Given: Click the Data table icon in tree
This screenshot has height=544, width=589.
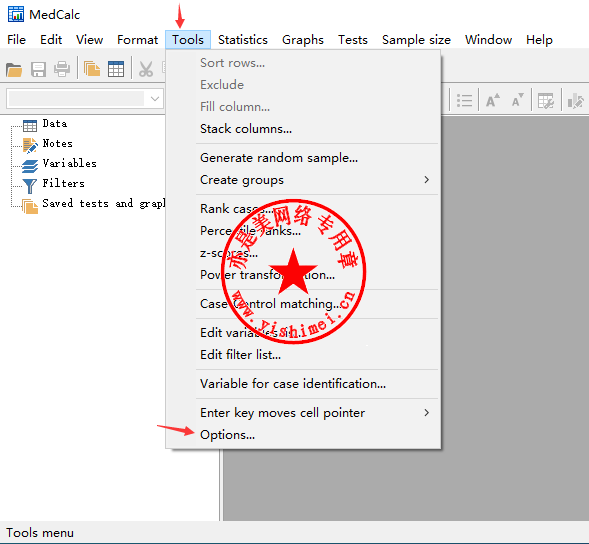Looking at the screenshot, I should [30, 126].
